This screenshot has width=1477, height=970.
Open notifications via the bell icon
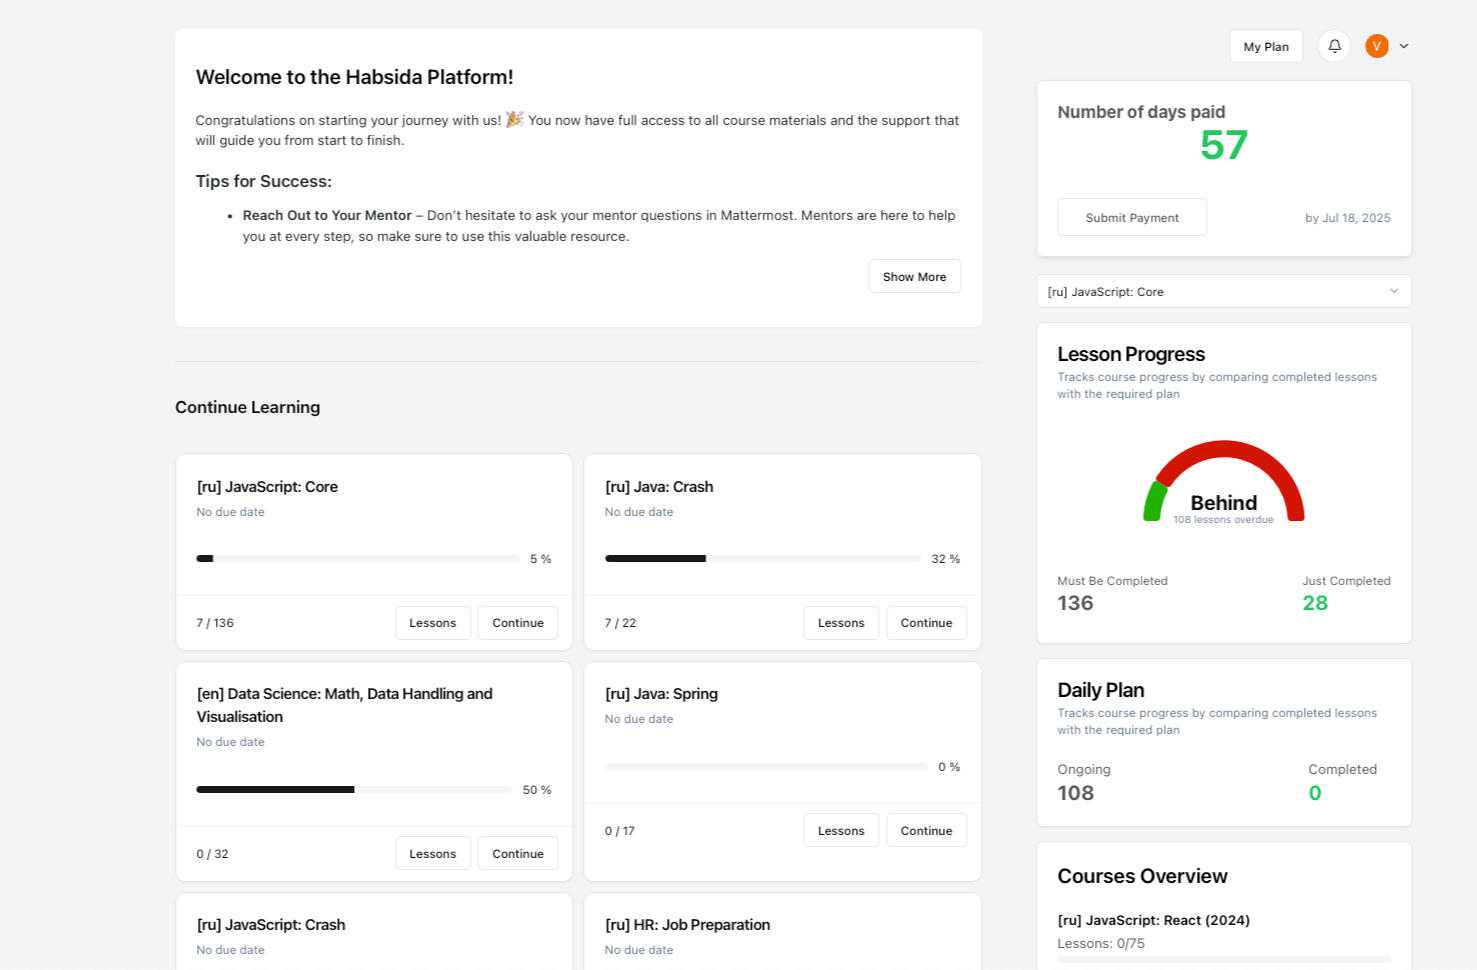1334,46
